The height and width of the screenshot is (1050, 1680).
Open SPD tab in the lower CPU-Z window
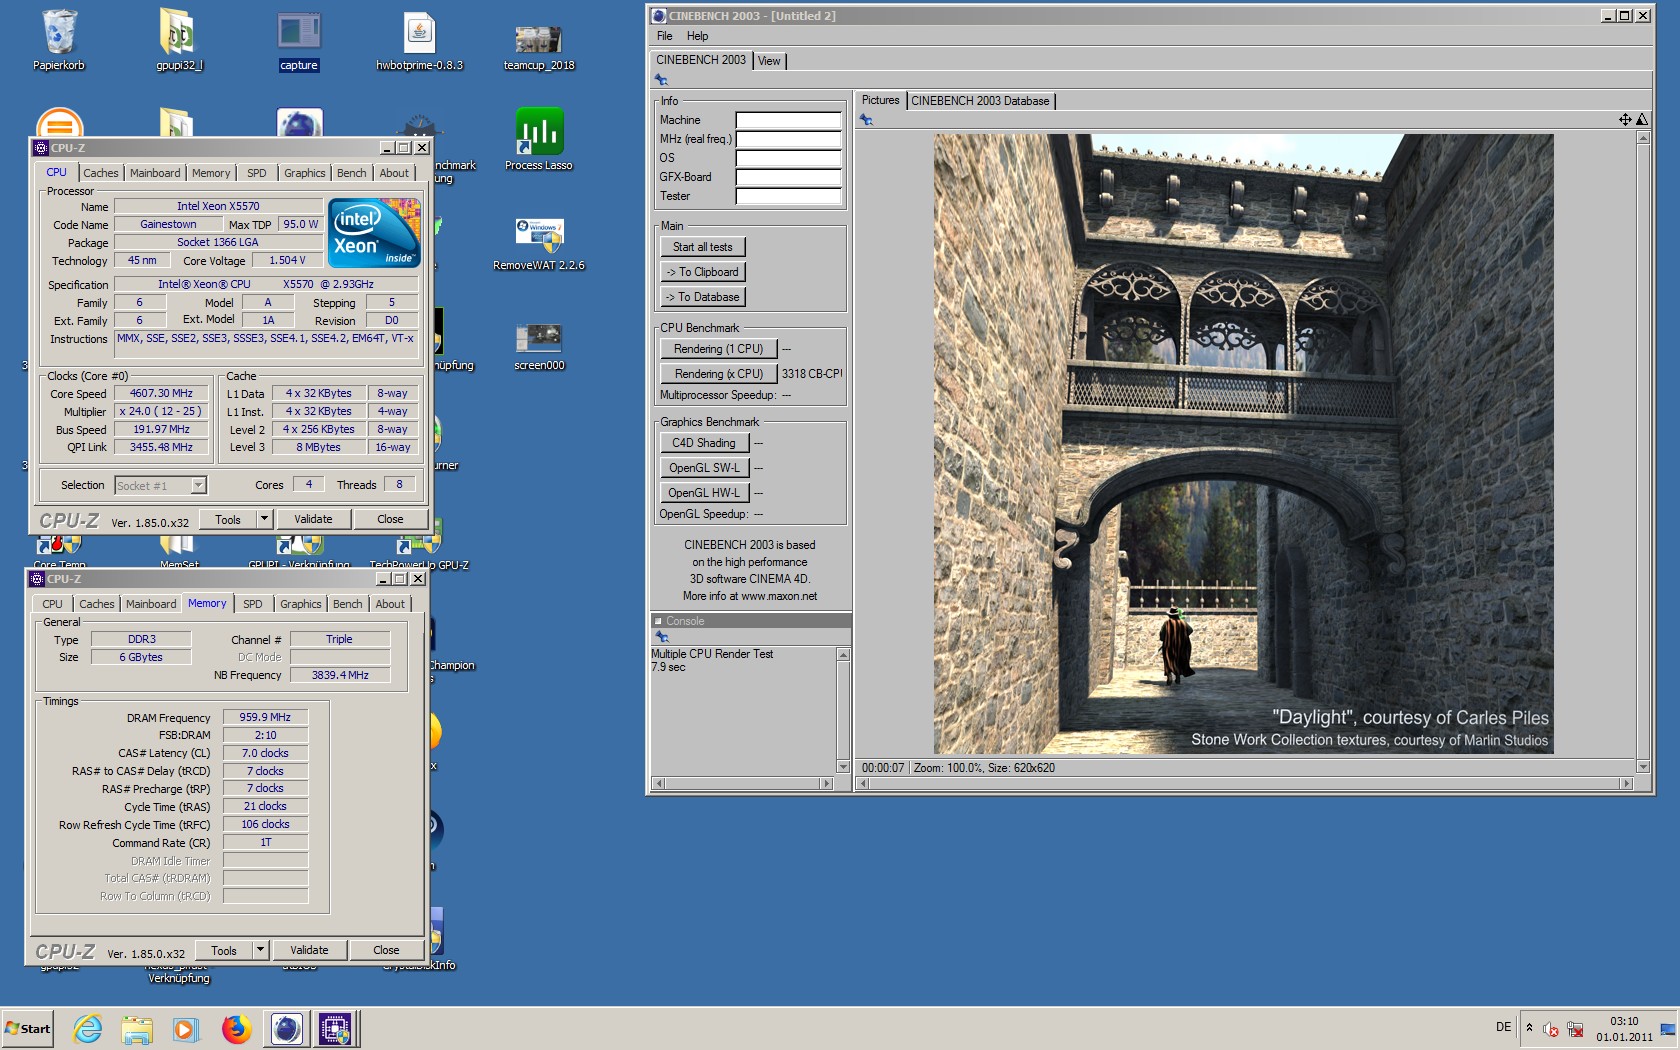[x=253, y=604]
